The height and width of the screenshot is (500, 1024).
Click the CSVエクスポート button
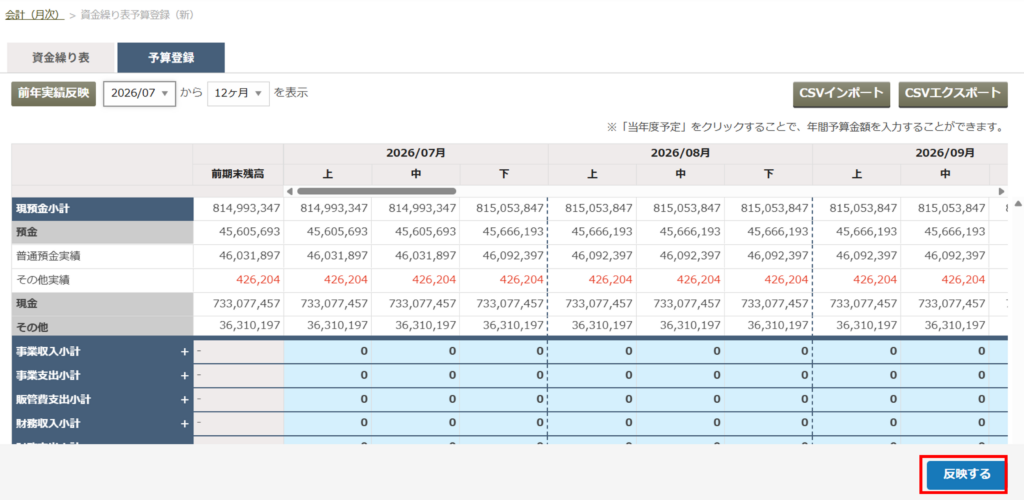[953, 93]
